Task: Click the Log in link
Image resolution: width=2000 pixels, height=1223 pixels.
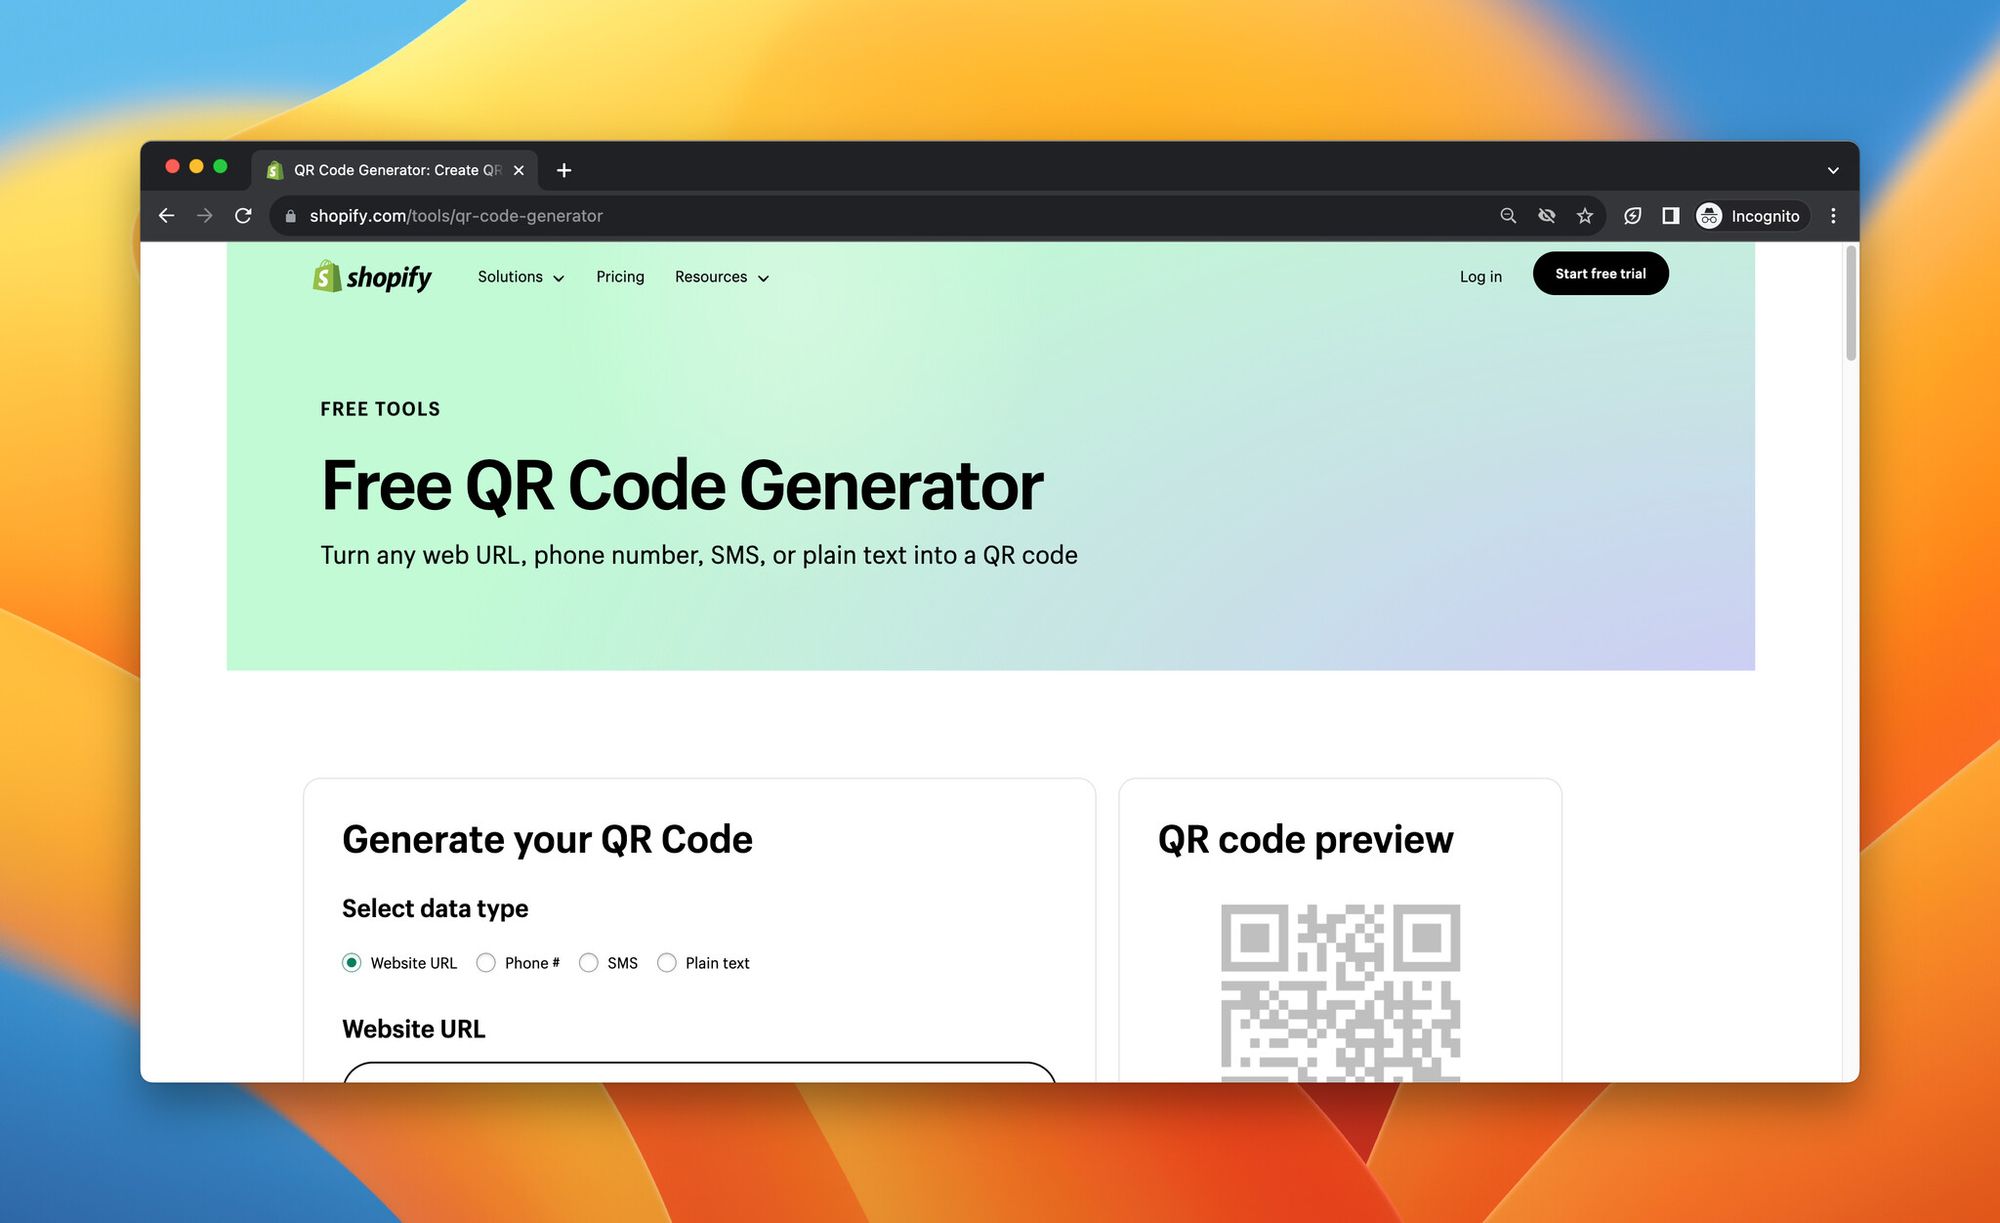Action: pyautogui.click(x=1479, y=276)
